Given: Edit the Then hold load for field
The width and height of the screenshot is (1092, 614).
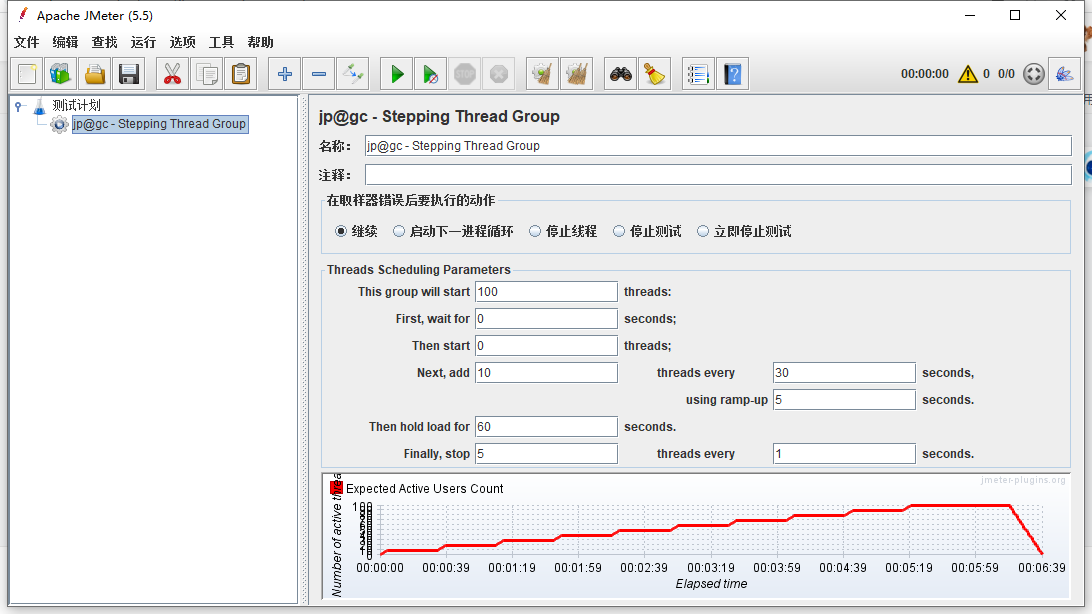Looking at the screenshot, I should (x=546, y=427).
